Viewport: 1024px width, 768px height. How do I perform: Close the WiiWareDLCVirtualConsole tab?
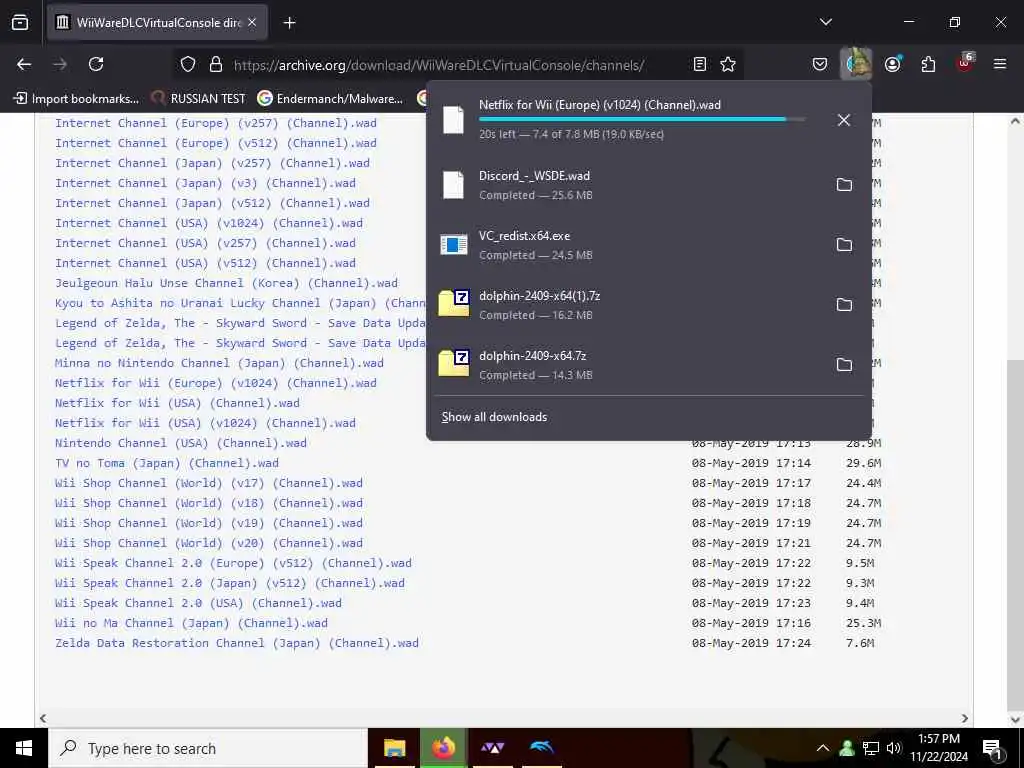[x=252, y=22]
